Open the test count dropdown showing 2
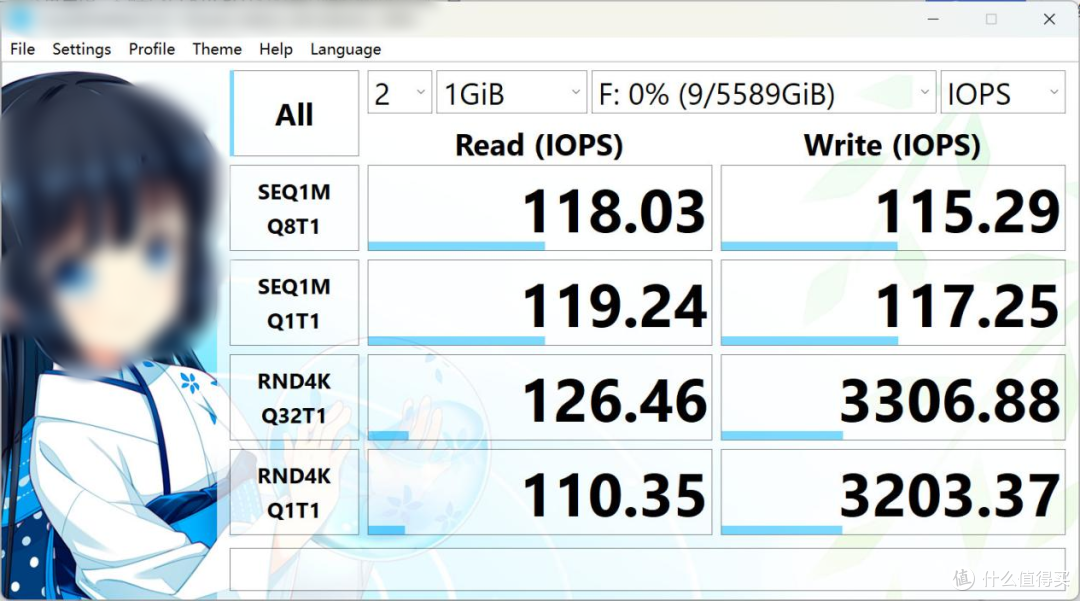Viewport: 1080px width, 601px height. [x=399, y=92]
